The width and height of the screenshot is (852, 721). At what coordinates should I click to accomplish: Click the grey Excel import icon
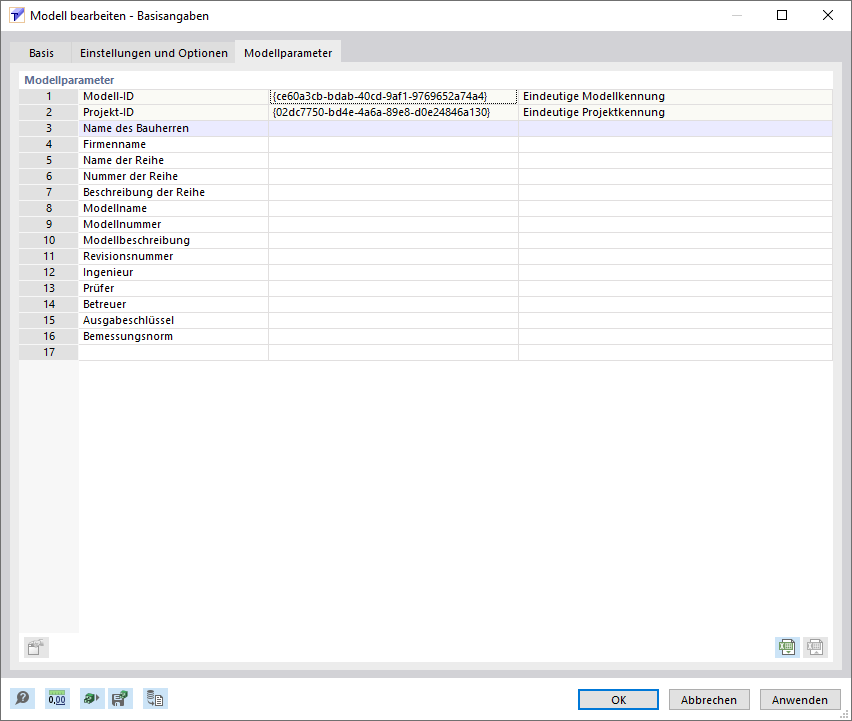(x=815, y=647)
